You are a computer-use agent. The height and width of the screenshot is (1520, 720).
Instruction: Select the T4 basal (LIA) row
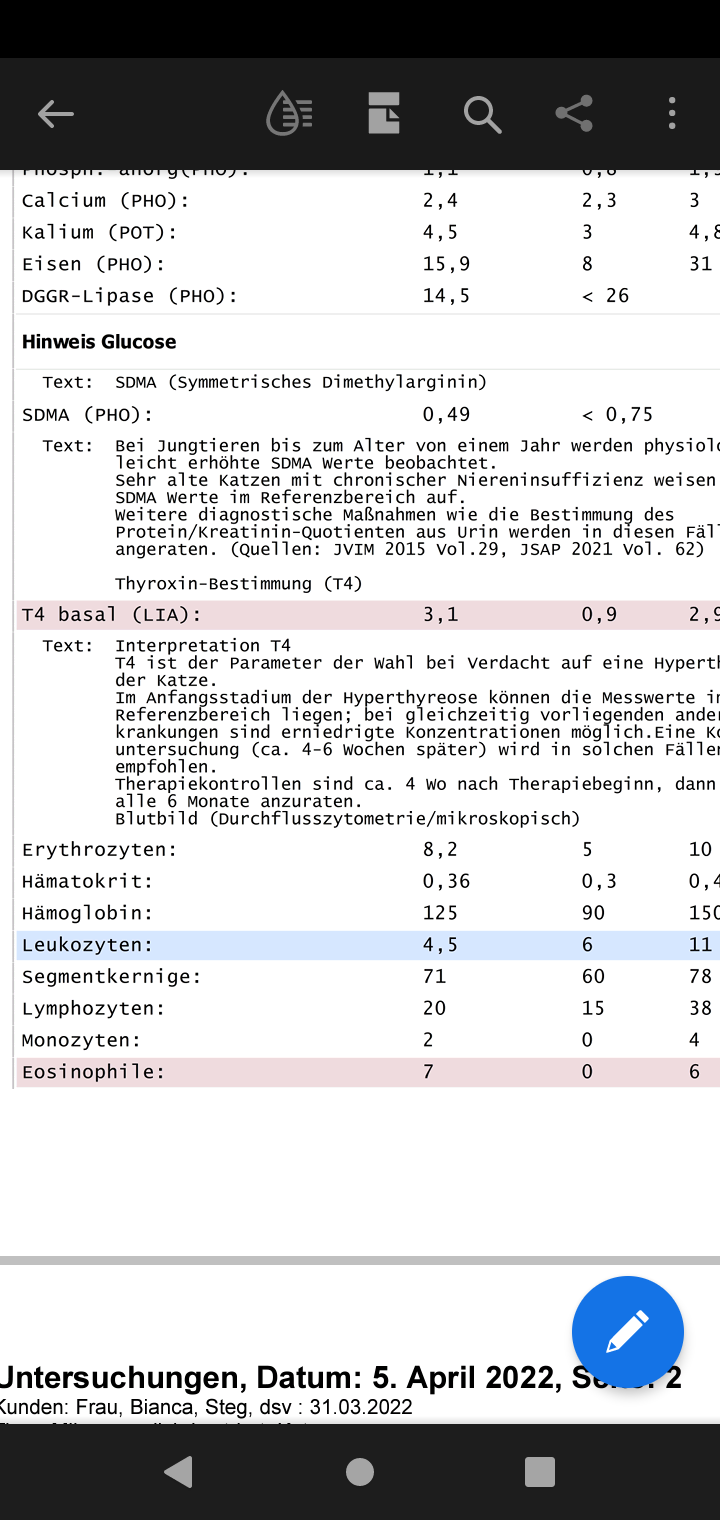[x=368, y=615]
